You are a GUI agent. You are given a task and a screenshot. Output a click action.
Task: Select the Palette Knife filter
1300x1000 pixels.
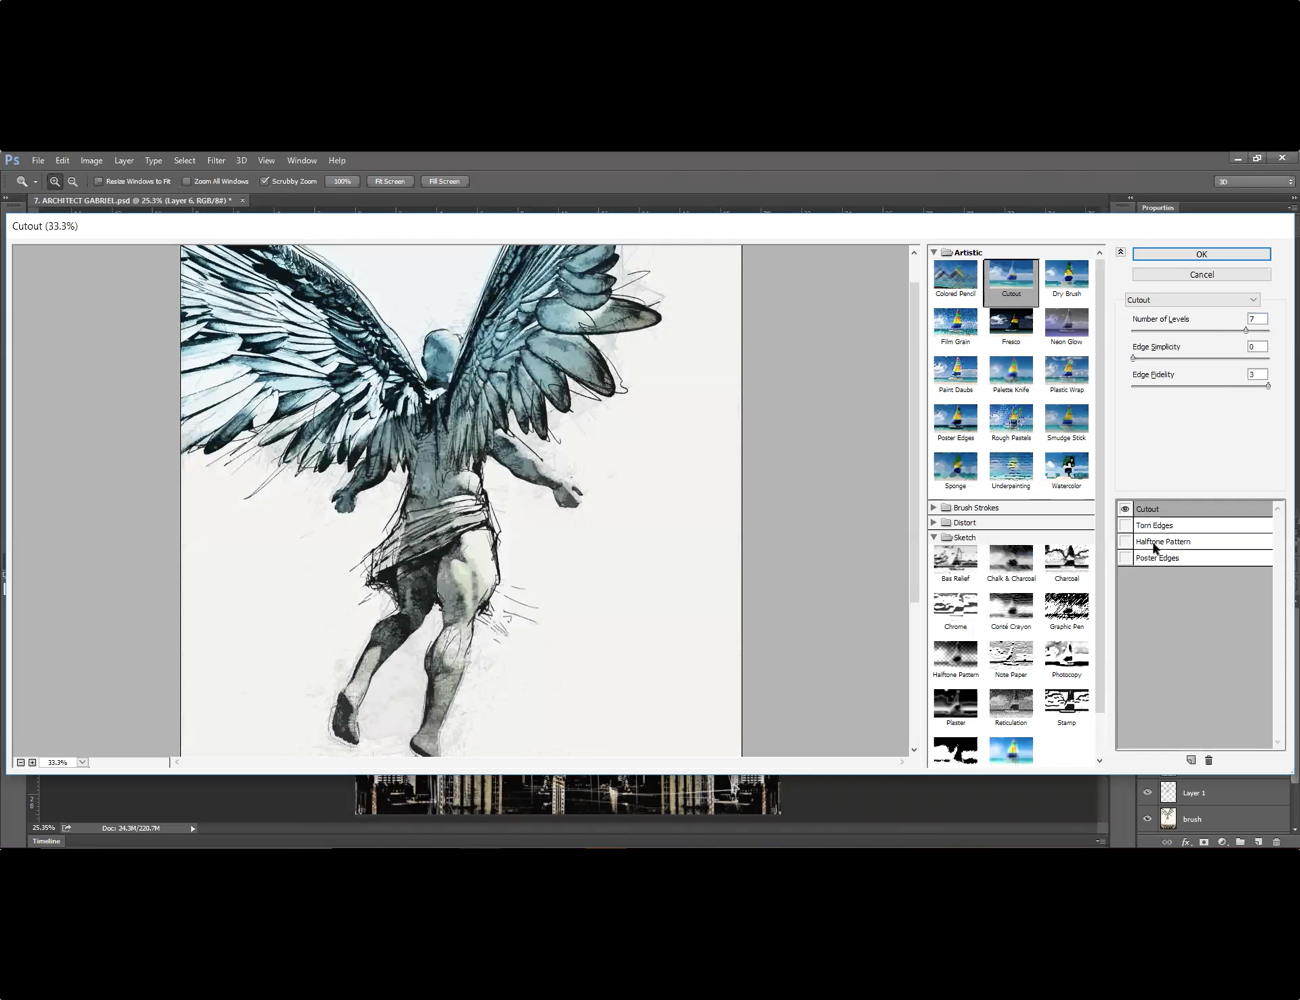click(x=1011, y=374)
